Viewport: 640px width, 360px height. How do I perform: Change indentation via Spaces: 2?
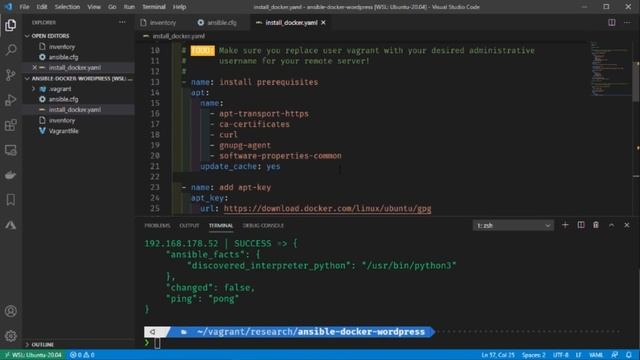click(533, 355)
